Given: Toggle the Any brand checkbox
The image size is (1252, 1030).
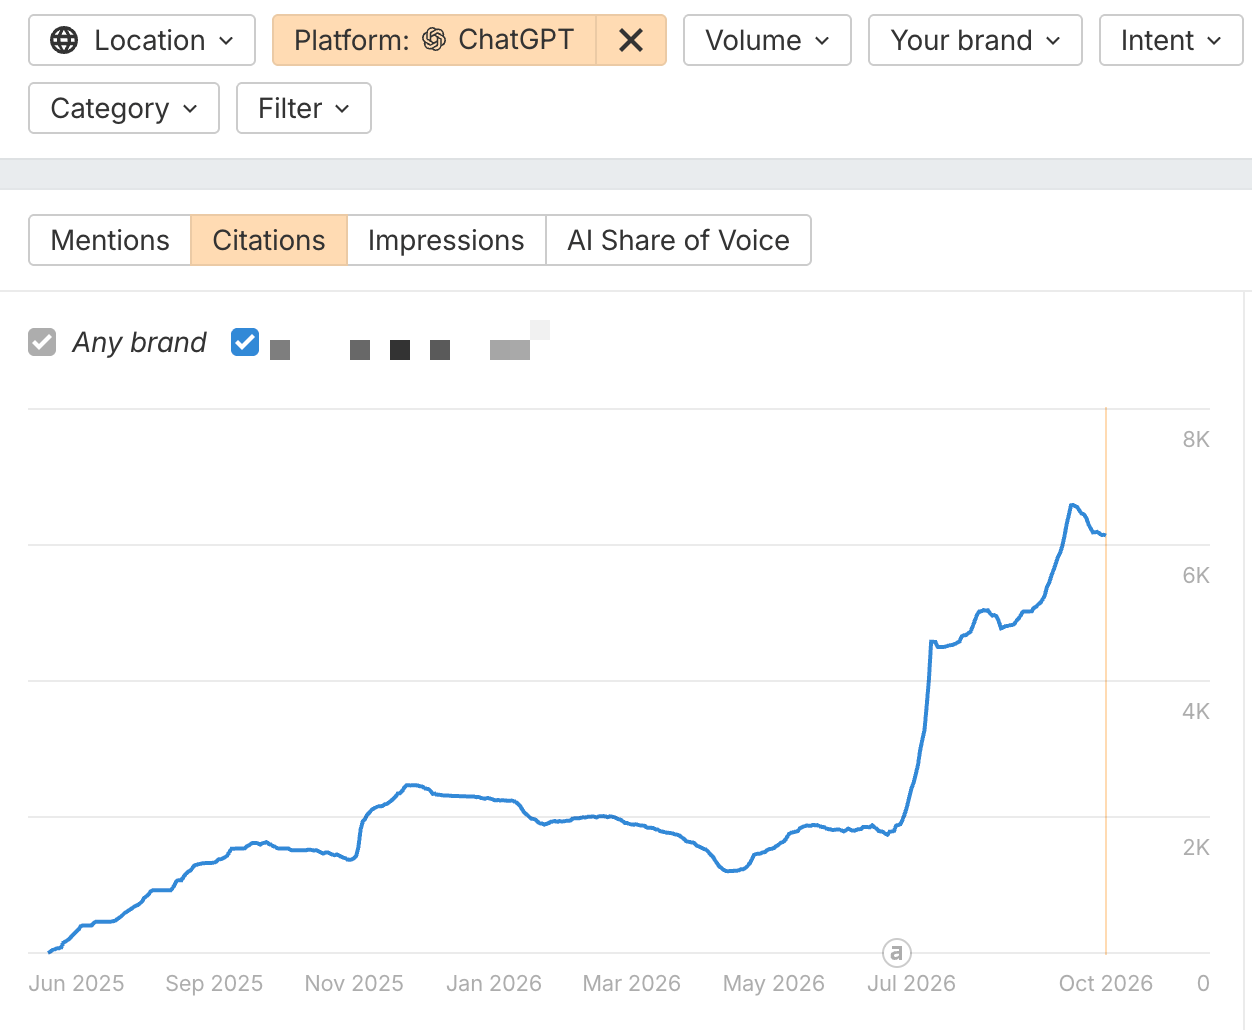Looking at the screenshot, I should [42, 342].
